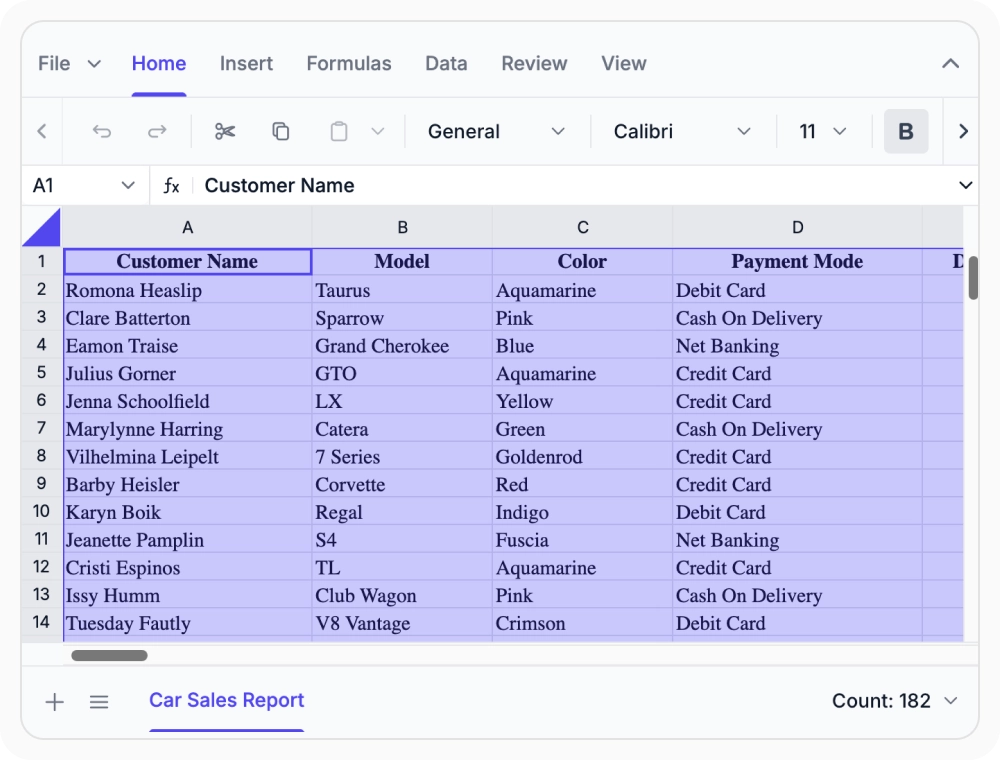Click the cell Indigo
The height and width of the screenshot is (760, 1000).
[582, 512]
